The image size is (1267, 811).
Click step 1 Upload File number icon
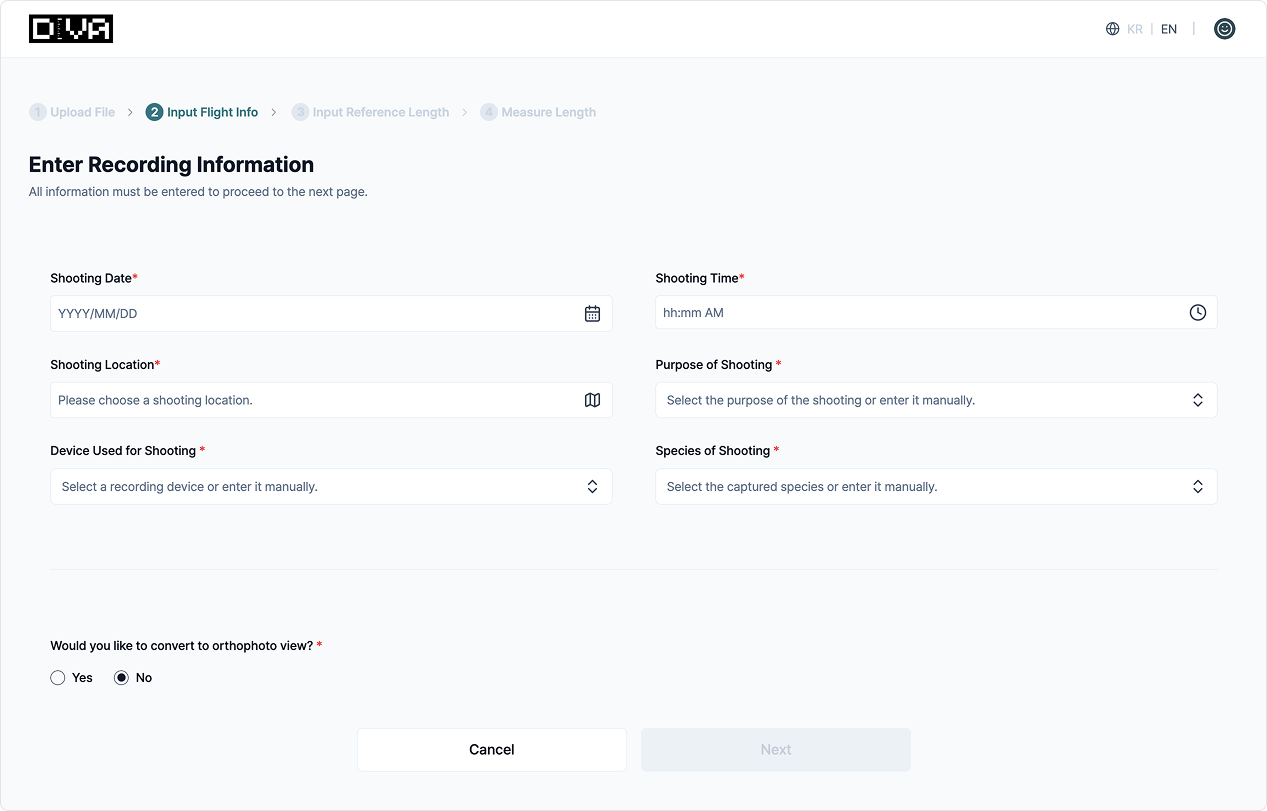coord(38,112)
